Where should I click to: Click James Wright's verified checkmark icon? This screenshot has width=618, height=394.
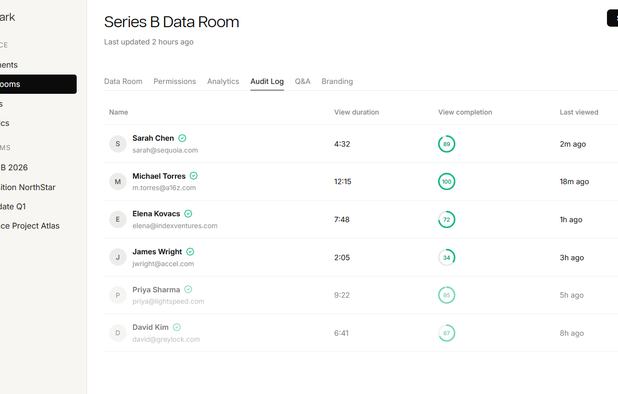(x=190, y=251)
